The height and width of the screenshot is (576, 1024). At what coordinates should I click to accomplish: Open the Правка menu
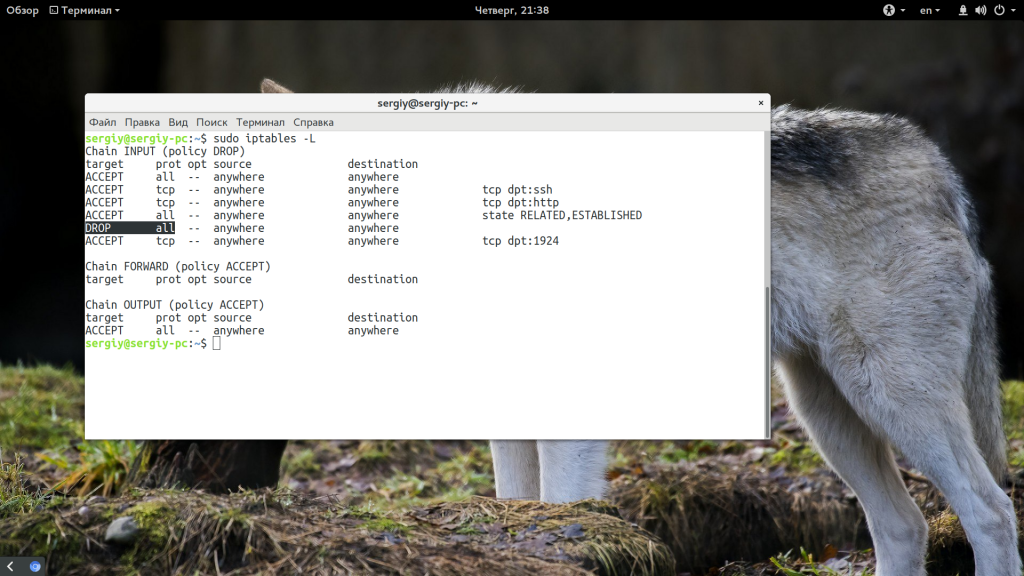pyautogui.click(x=142, y=122)
